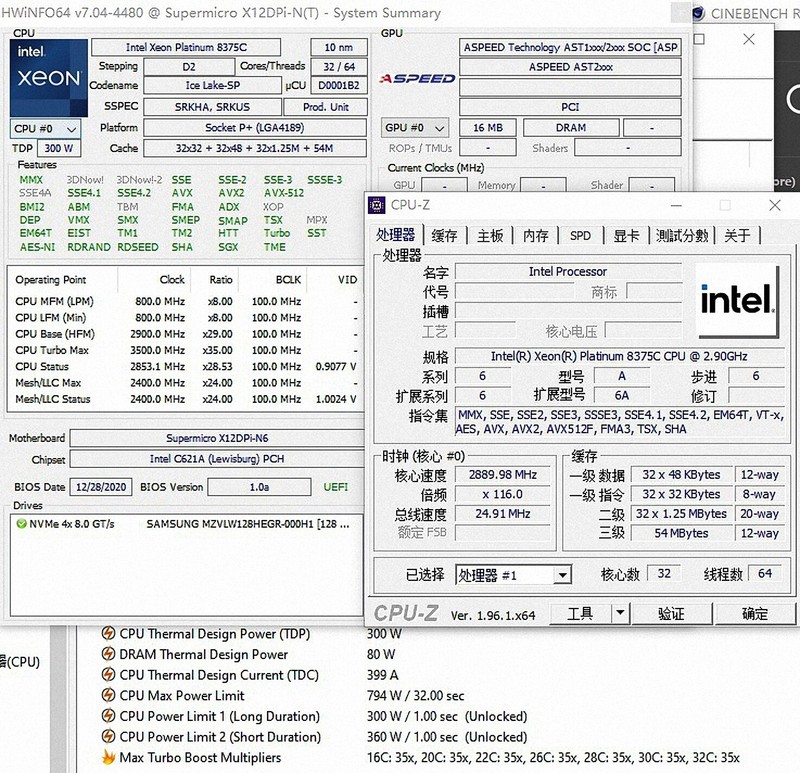Click the 工具 button in CPU-Z
800x773 pixels.
coord(581,613)
